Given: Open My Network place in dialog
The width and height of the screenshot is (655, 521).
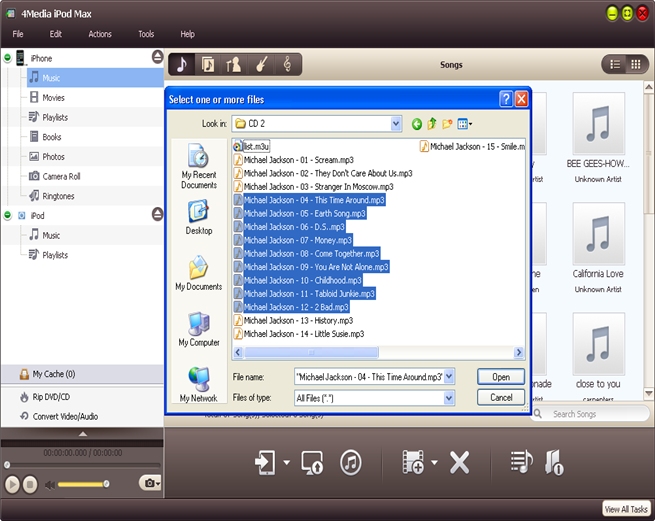Looking at the screenshot, I should coord(199,385).
